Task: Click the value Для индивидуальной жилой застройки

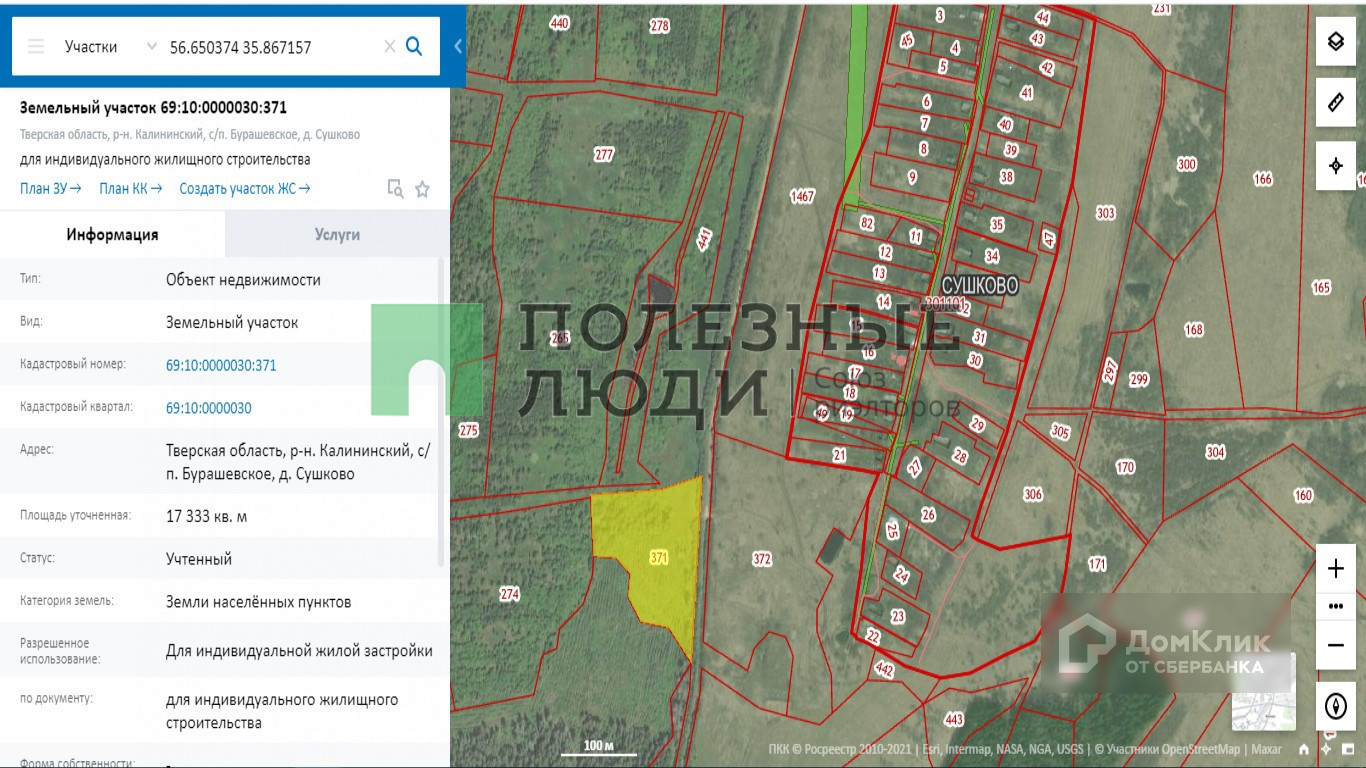Action: 299,651
